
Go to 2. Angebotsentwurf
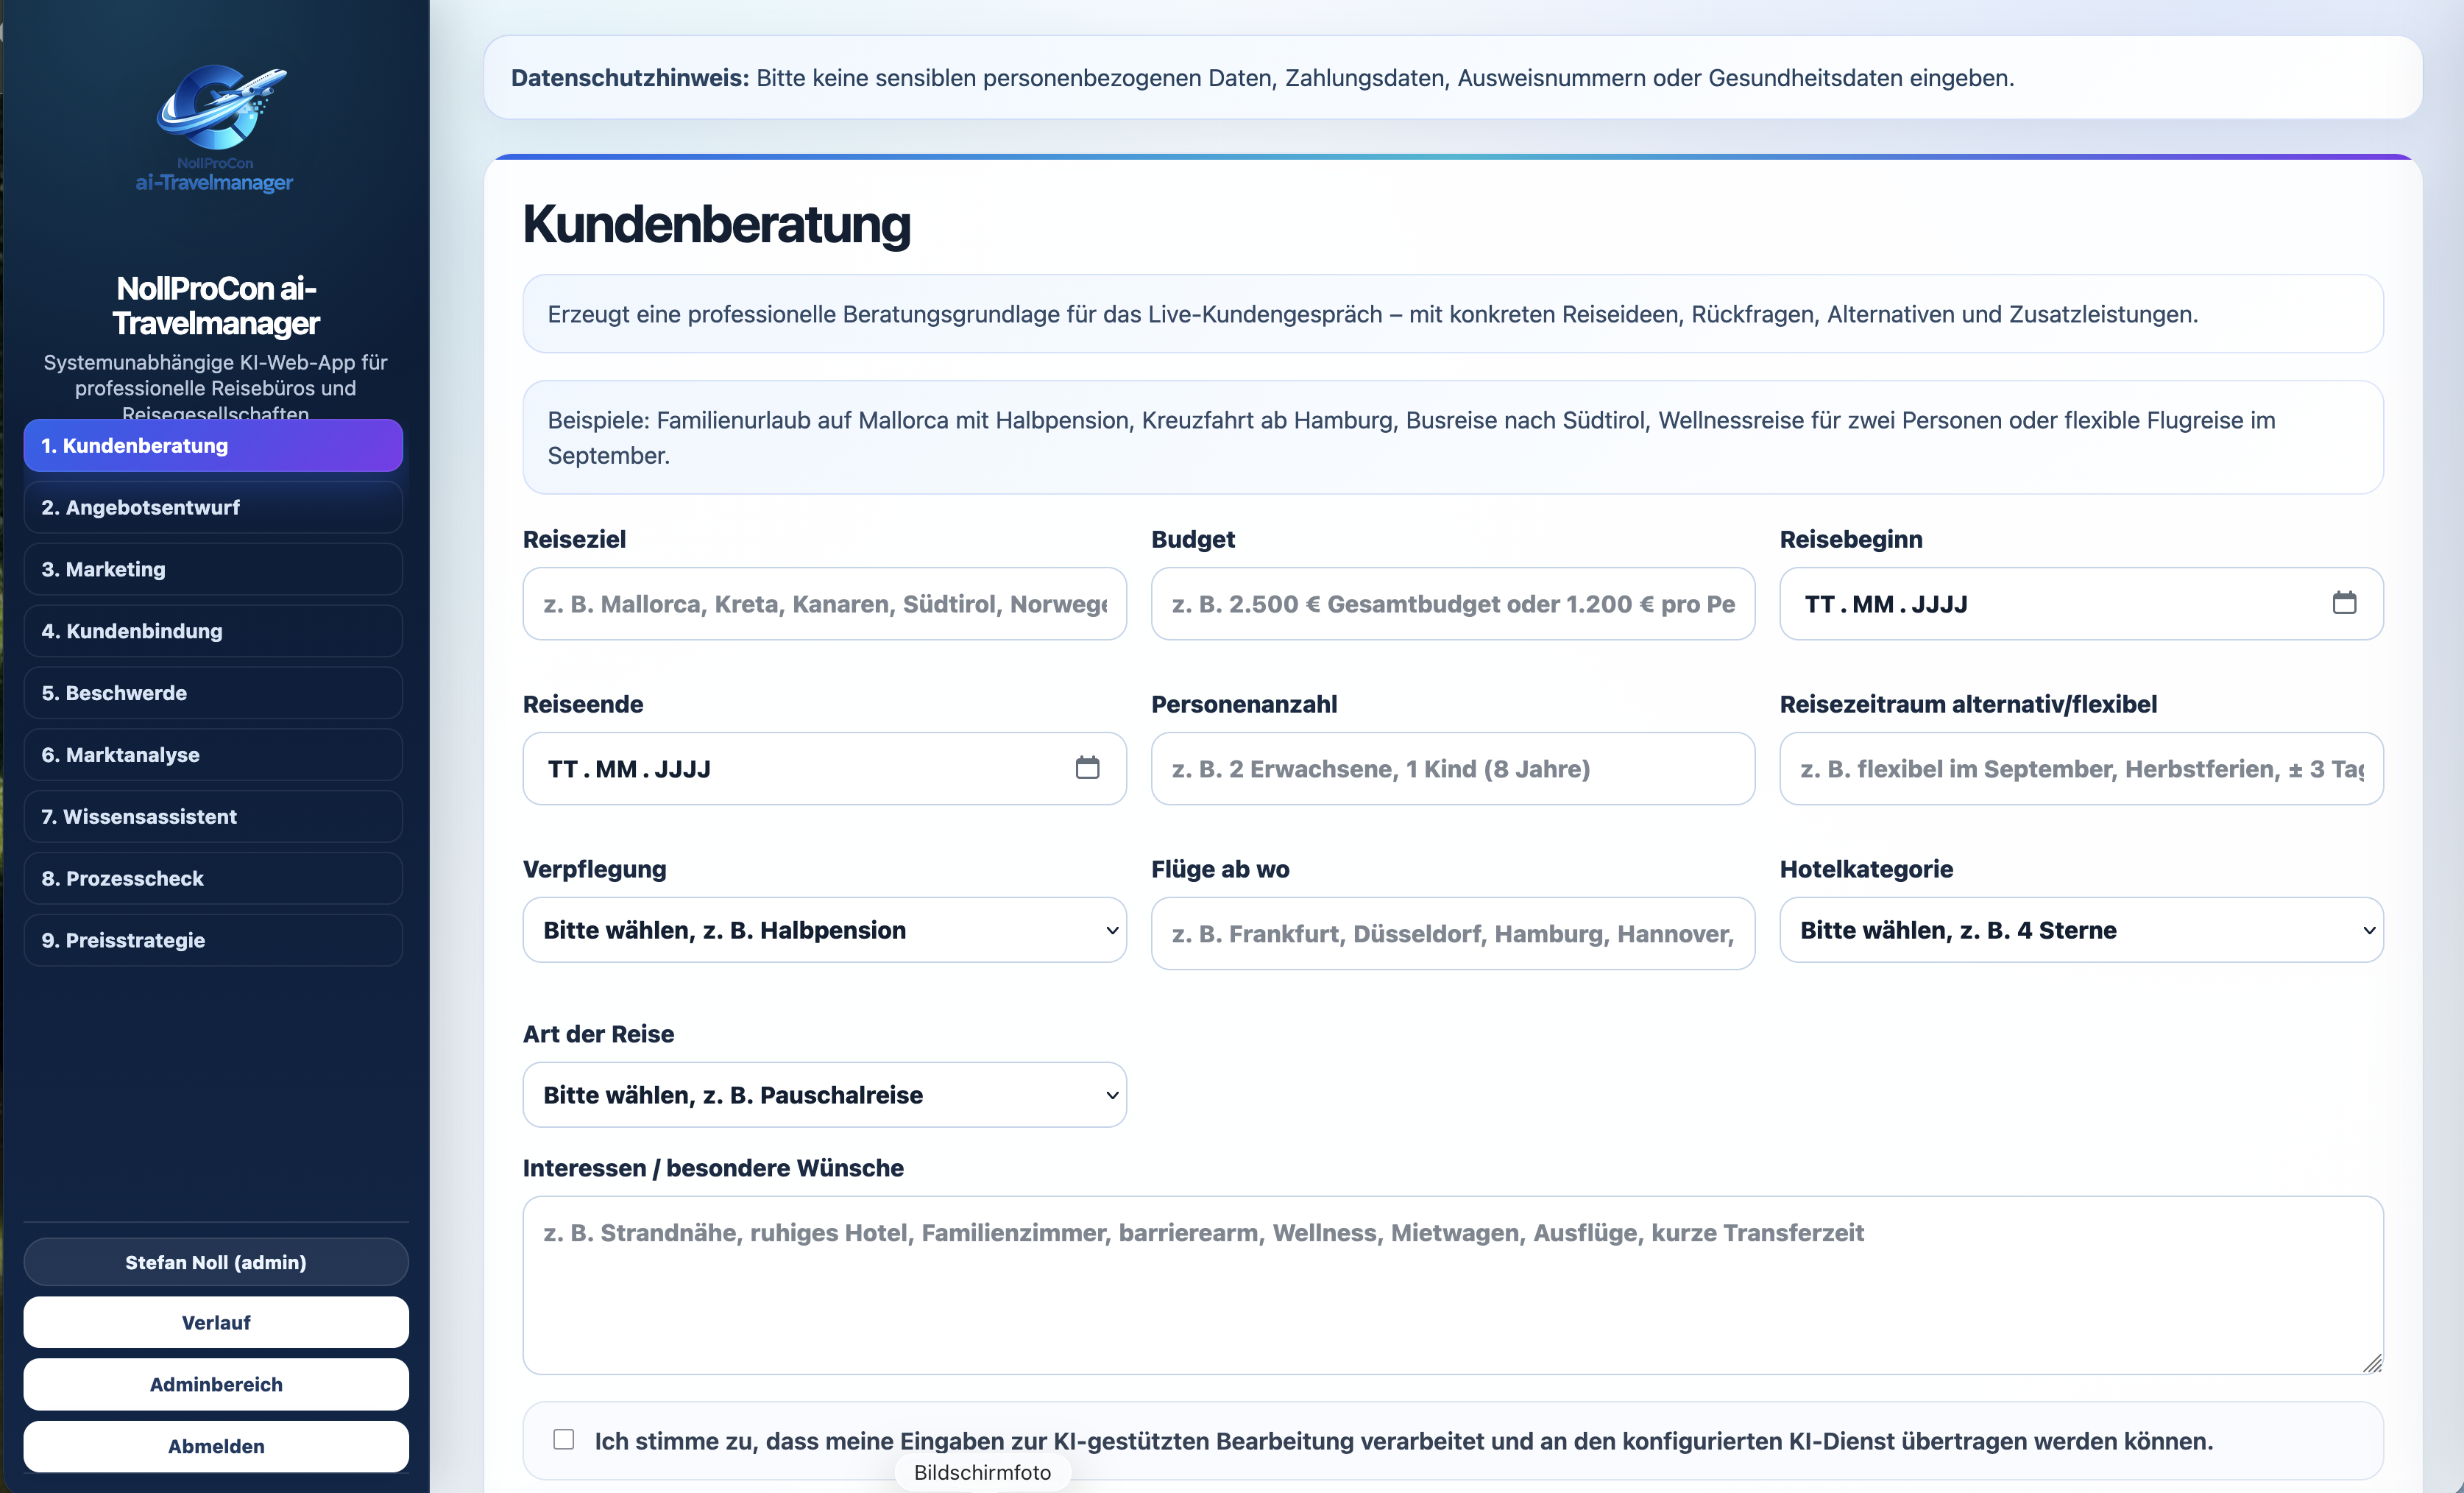[x=213, y=508]
